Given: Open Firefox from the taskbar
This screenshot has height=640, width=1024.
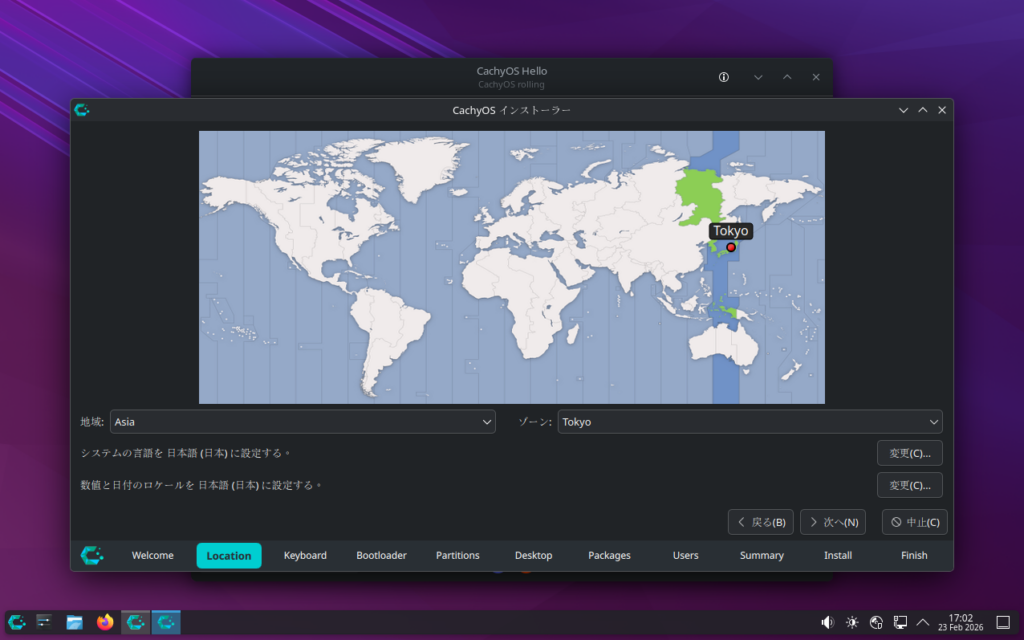Looking at the screenshot, I should [x=105, y=622].
